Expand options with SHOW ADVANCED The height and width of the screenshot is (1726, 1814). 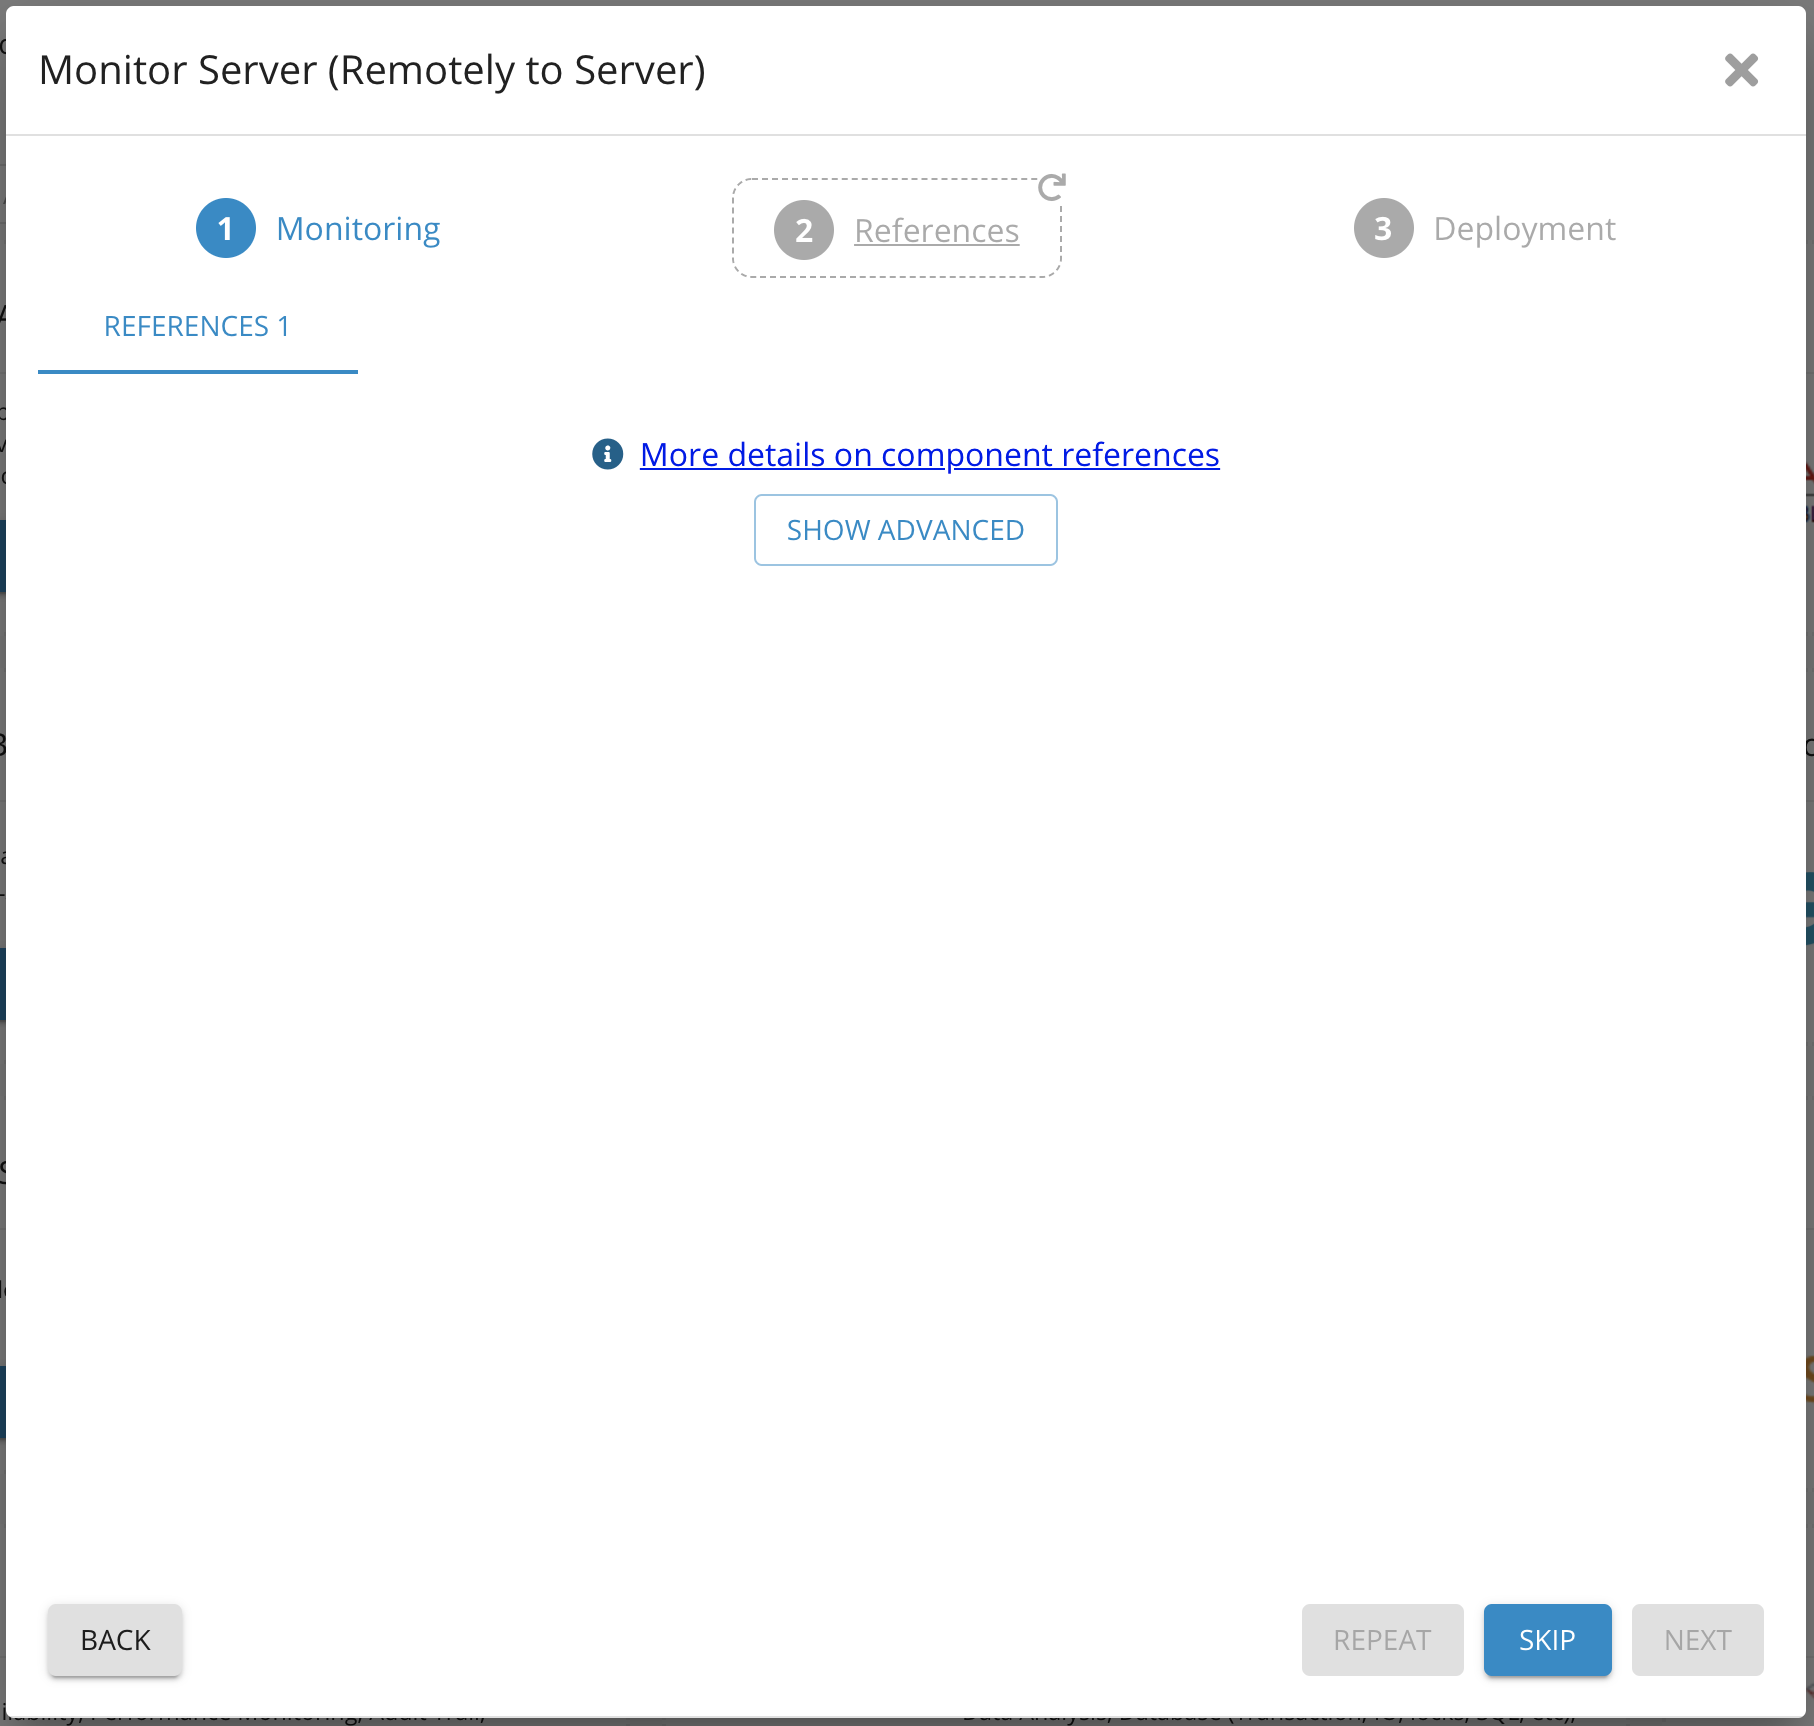coord(905,530)
